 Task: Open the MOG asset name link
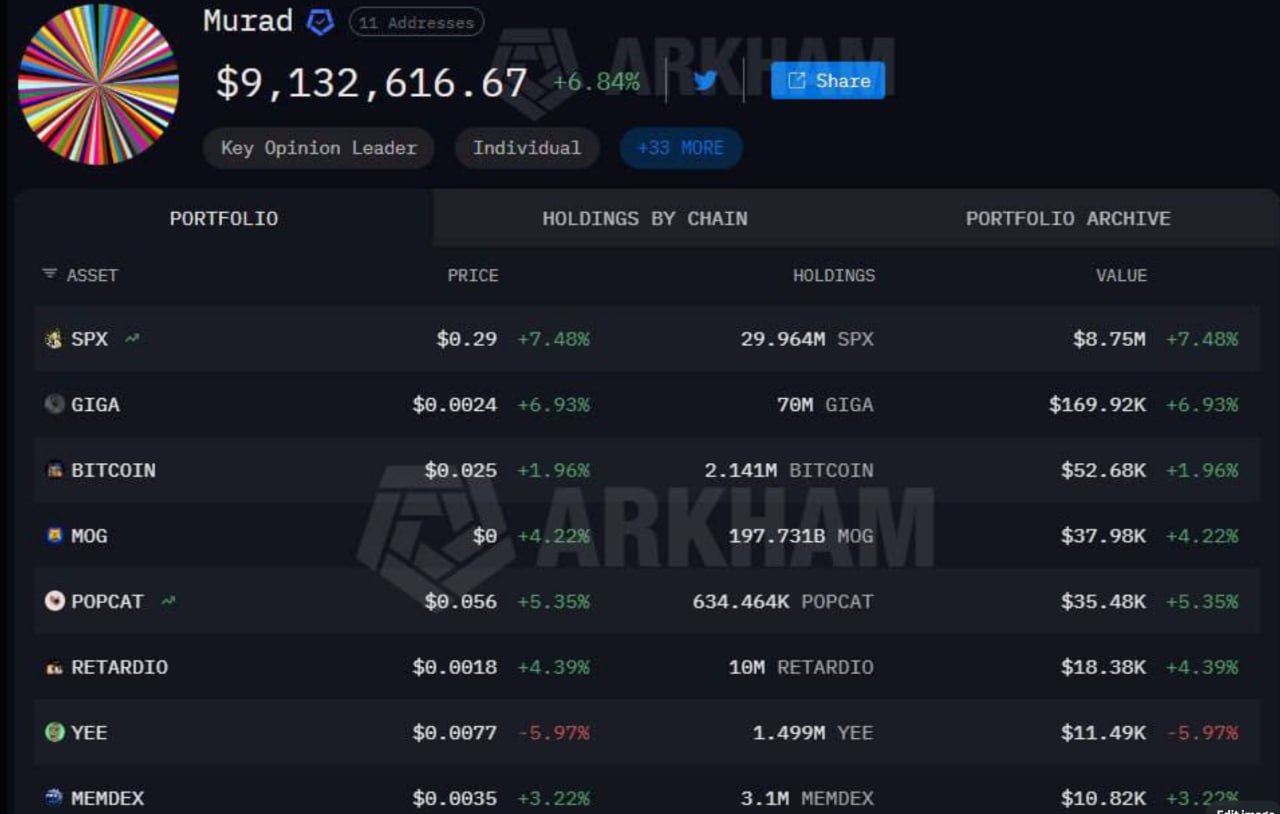(x=89, y=536)
